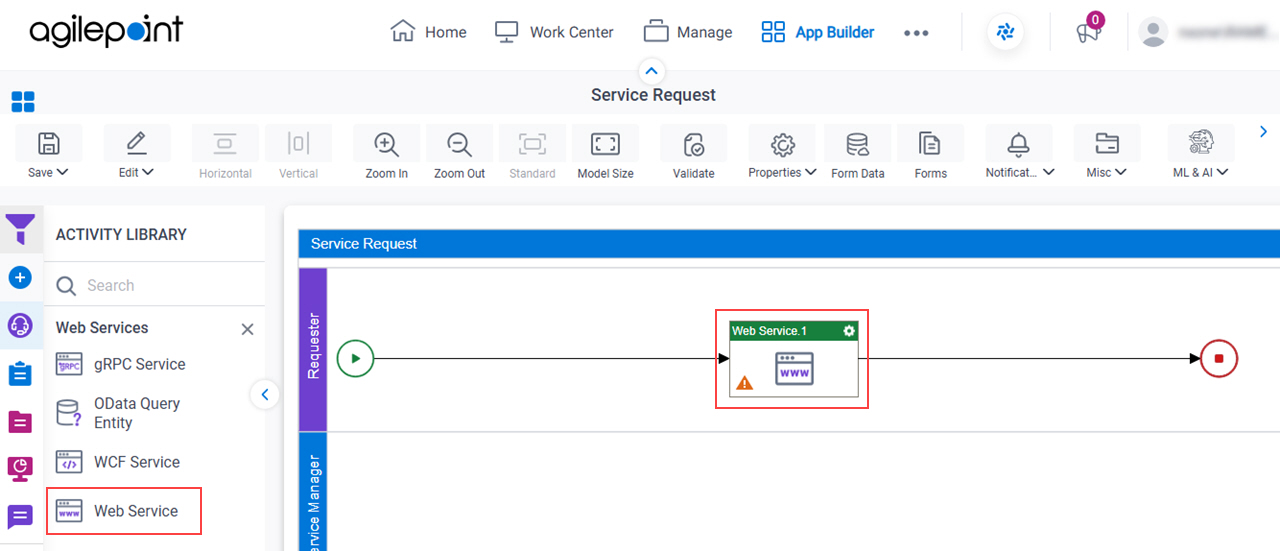Screen dimensions: 1280x551
Task: Fit to Model Size
Action: (x=605, y=152)
